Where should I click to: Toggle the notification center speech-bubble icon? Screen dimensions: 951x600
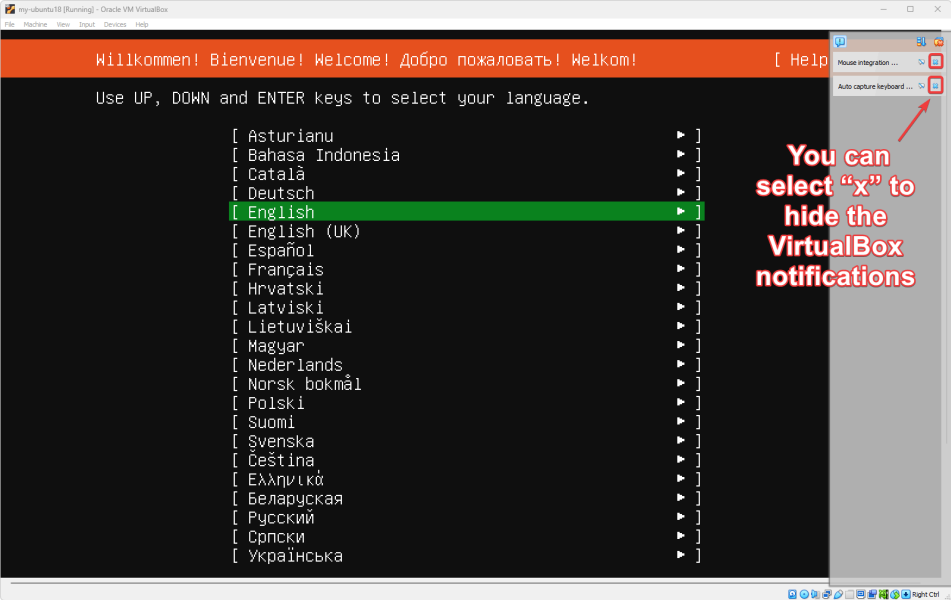point(840,42)
